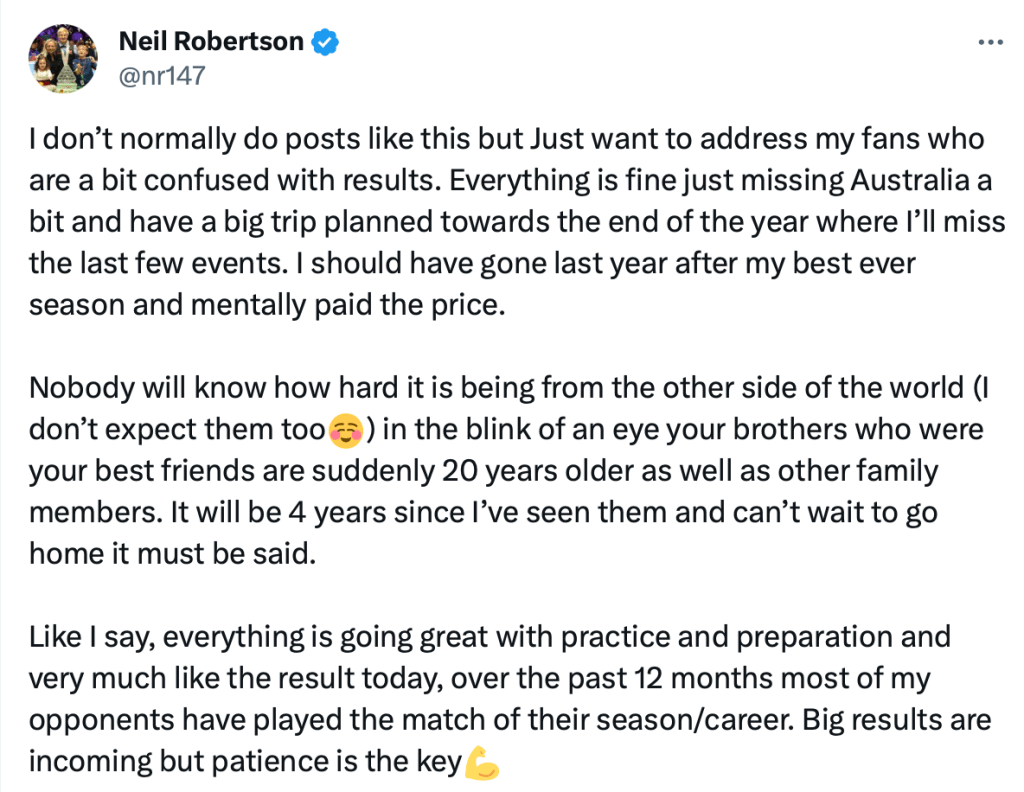The height and width of the screenshot is (792, 1024).
Task: Click the blue verified badge
Action: pyautogui.click(x=326, y=41)
